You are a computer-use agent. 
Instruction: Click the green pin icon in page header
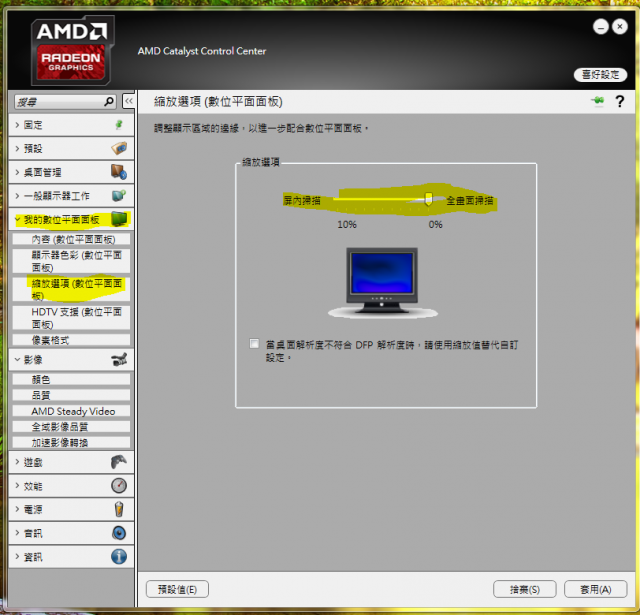coord(598,101)
